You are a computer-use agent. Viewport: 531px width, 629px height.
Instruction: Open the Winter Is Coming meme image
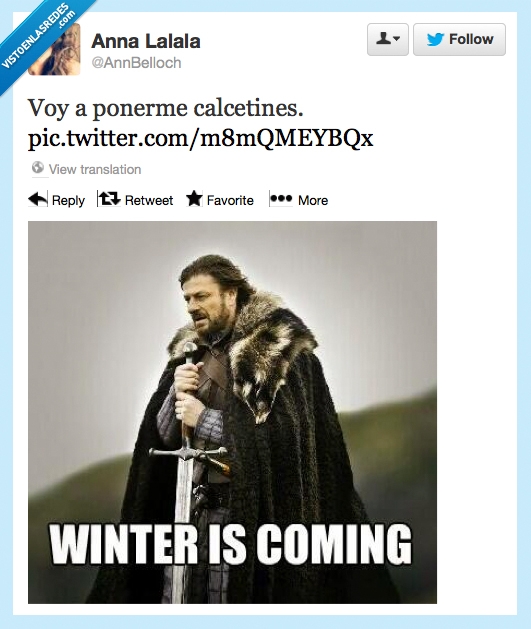pos(232,412)
